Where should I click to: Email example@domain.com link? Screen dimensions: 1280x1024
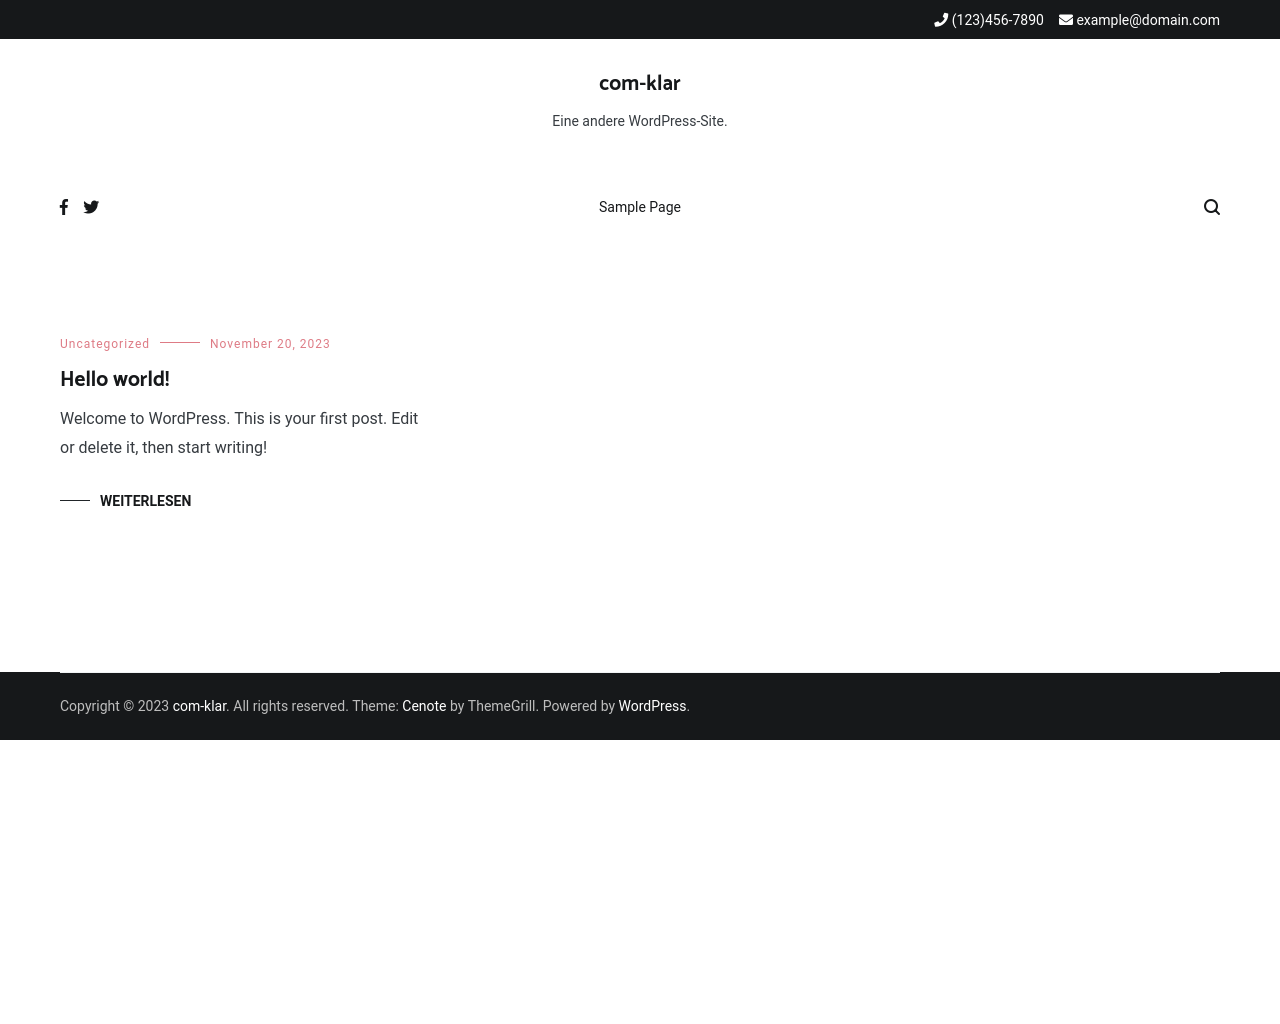coord(1148,20)
